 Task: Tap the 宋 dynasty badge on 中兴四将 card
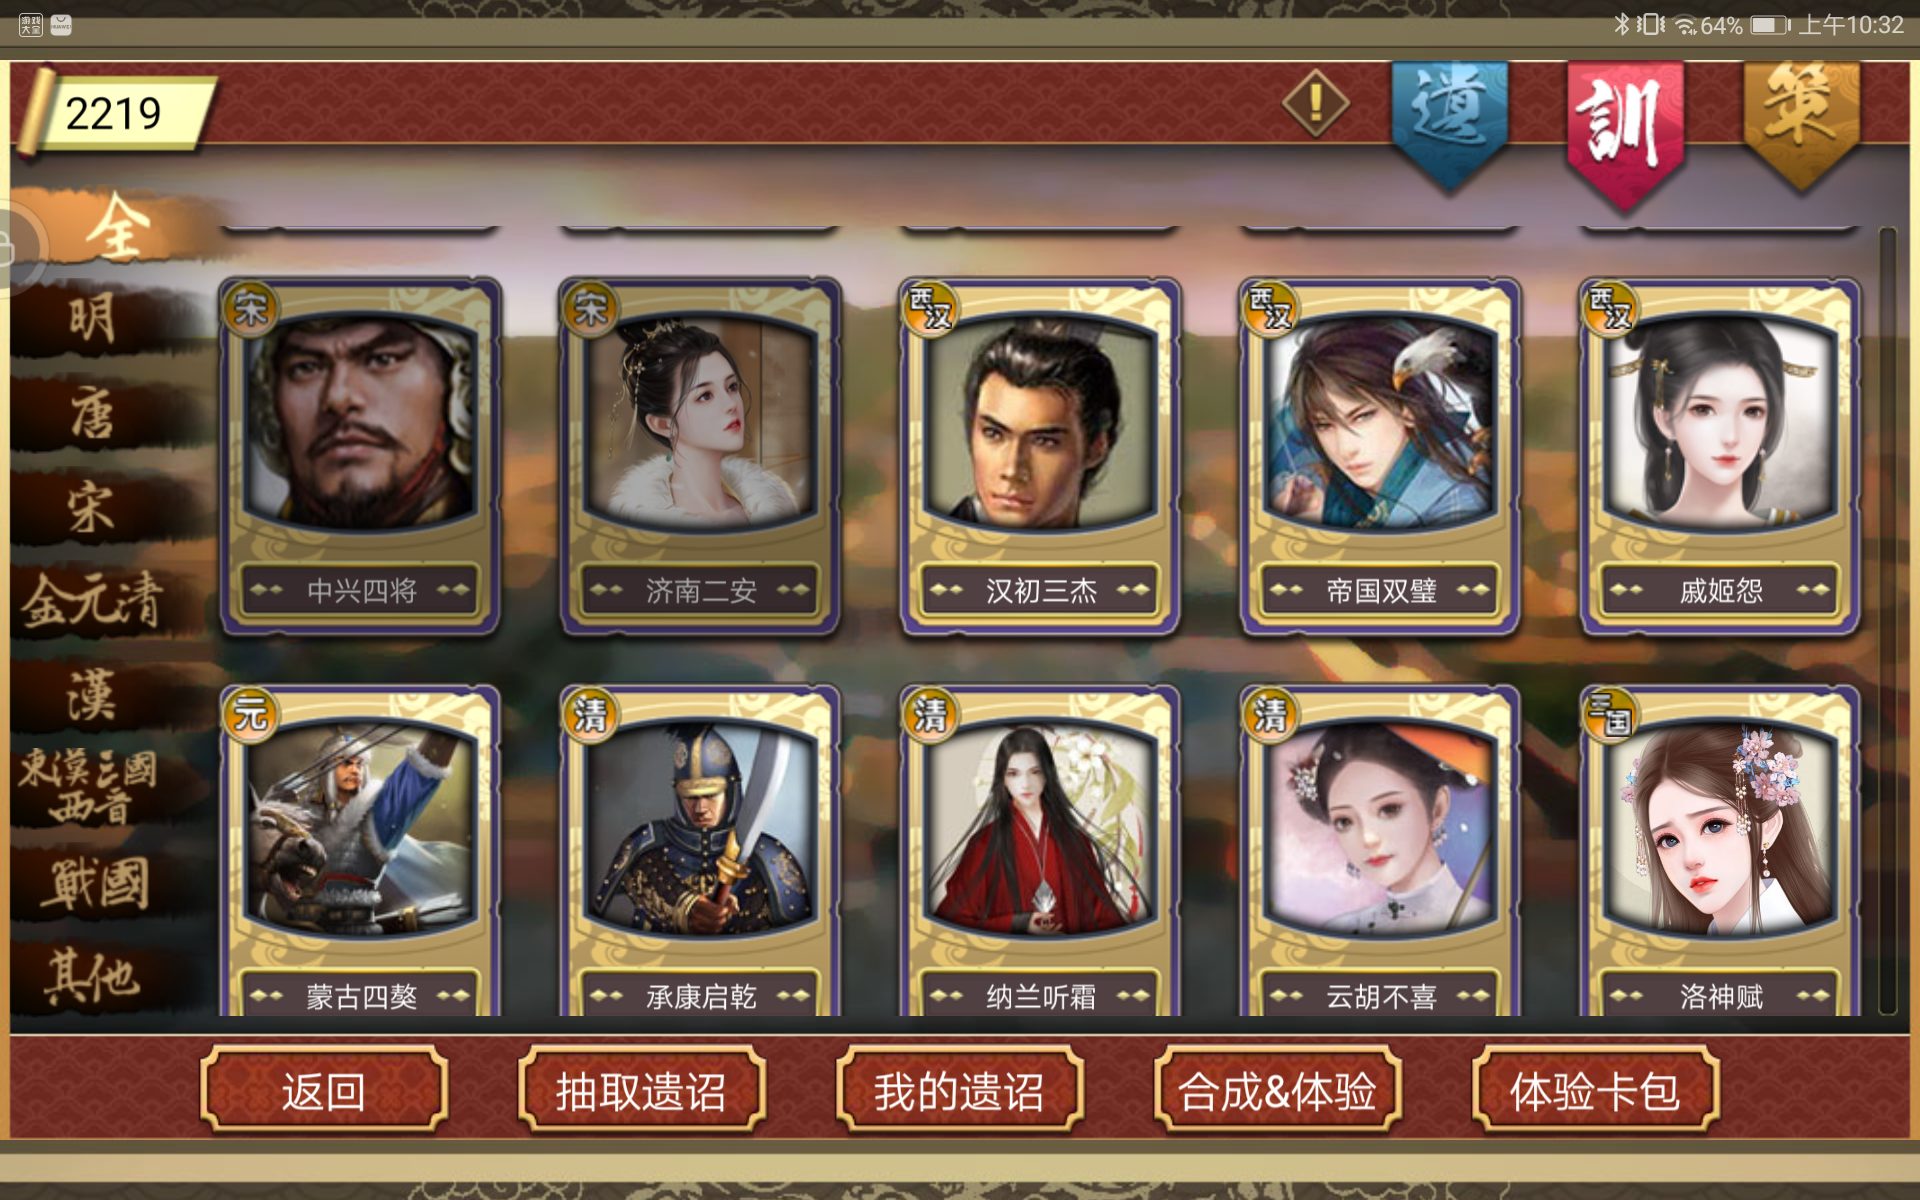coord(250,308)
